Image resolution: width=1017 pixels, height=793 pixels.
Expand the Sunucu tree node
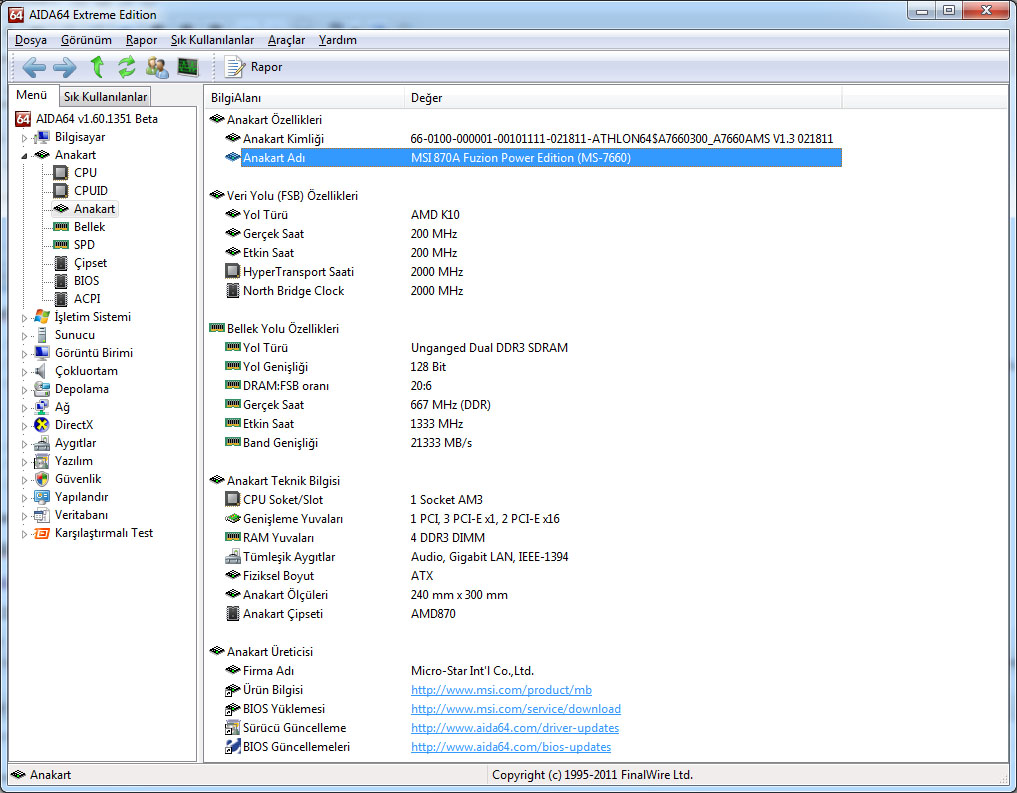coord(24,336)
